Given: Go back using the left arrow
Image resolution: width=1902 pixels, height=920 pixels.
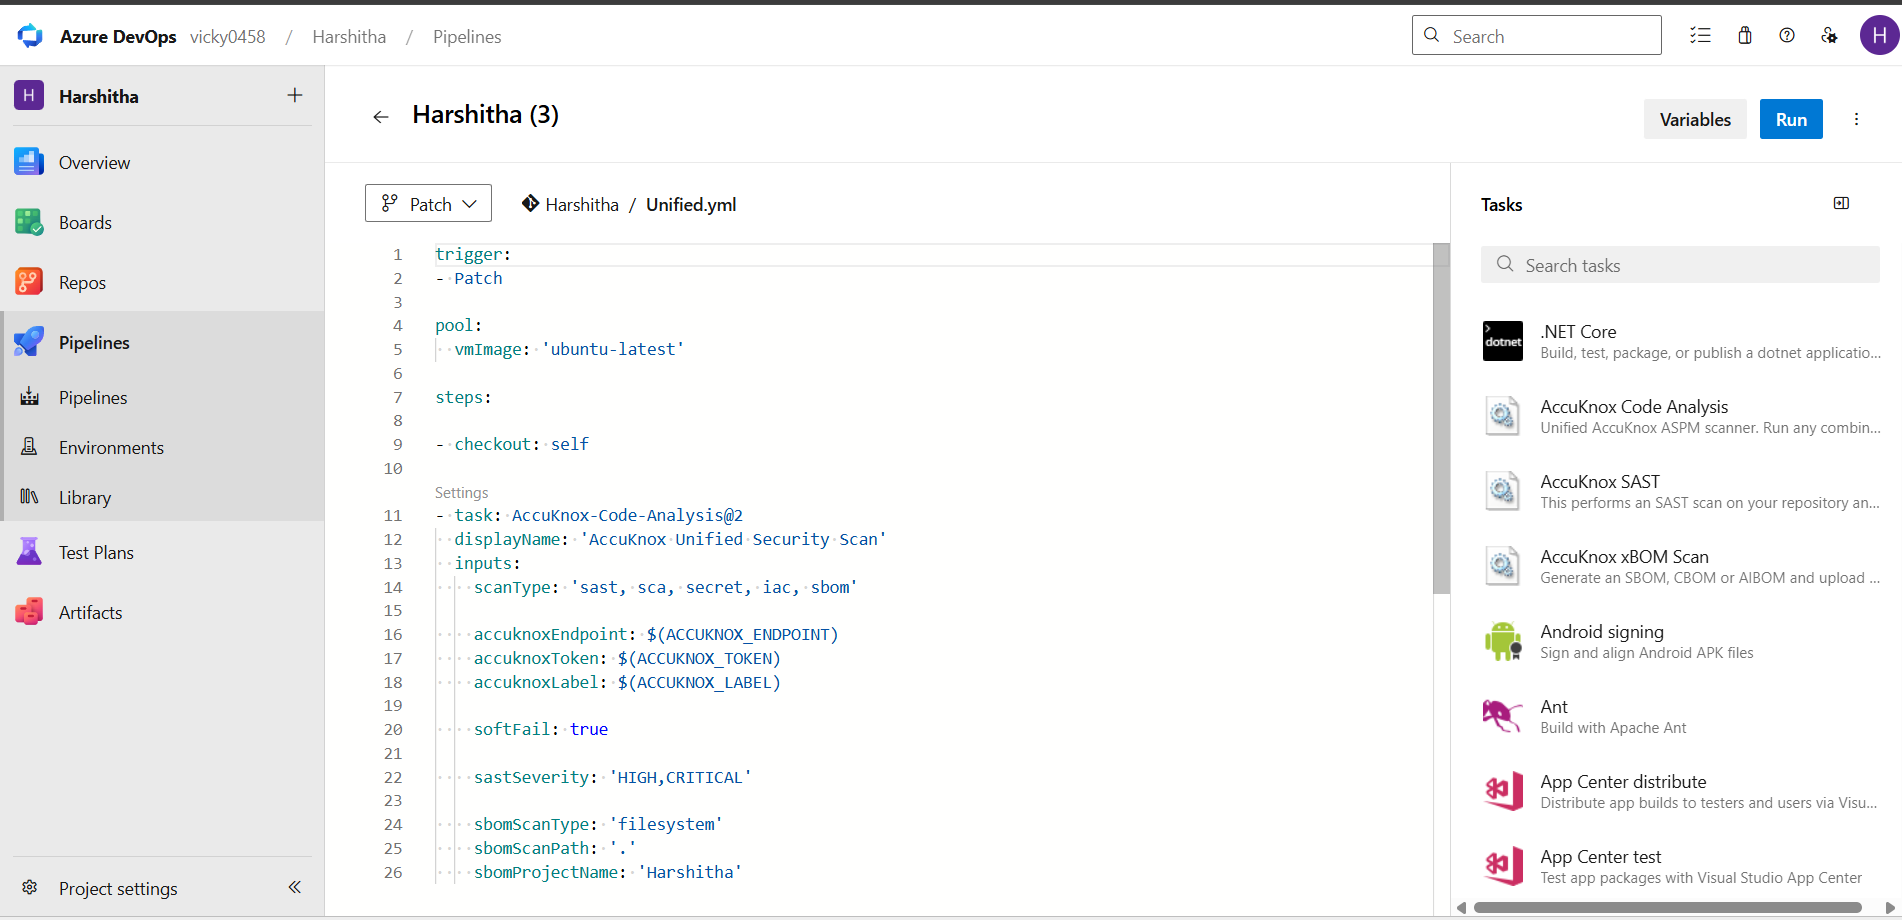Looking at the screenshot, I should click(381, 117).
